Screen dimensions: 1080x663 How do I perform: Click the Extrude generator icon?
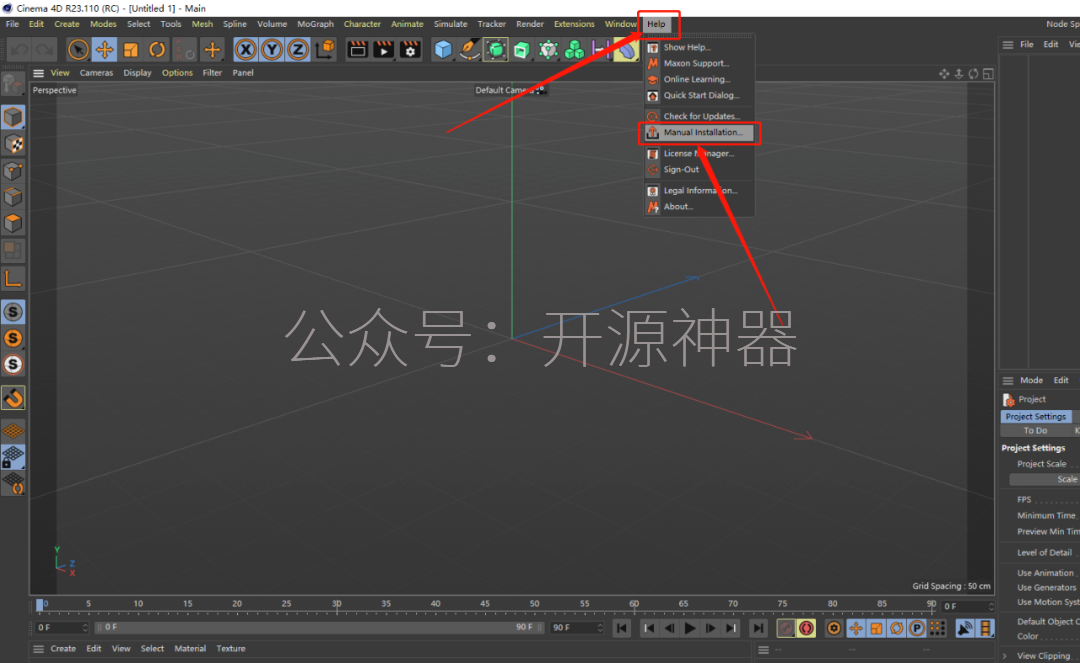pos(521,50)
